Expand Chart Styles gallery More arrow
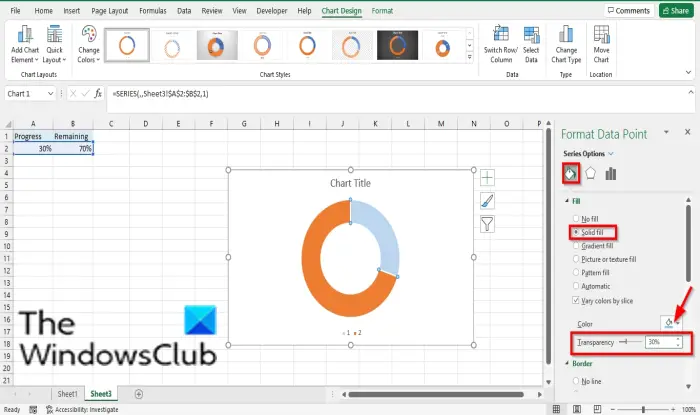700x415 pixels. tap(469, 57)
